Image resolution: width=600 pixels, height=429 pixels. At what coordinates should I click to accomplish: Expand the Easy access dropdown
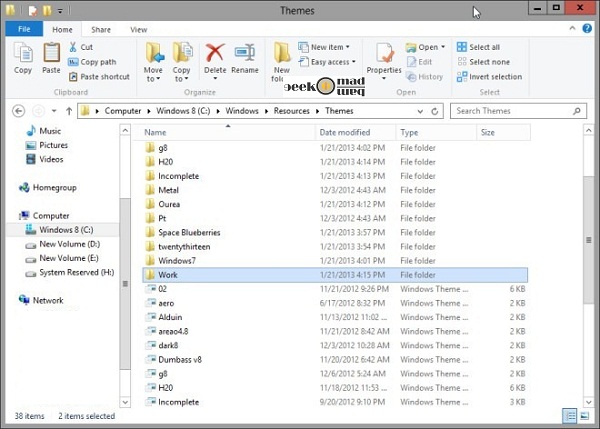coord(354,62)
